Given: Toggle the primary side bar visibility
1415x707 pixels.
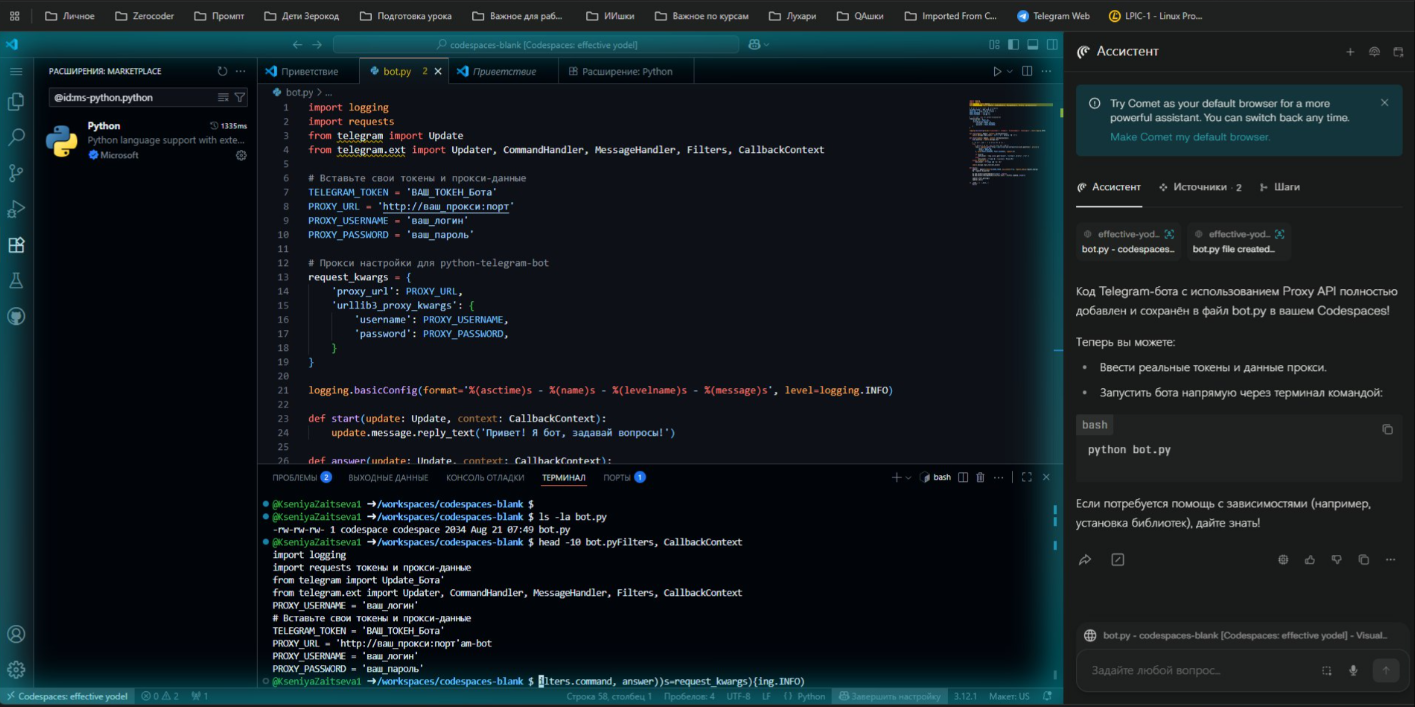Looking at the screenshot, I should 1013,45.
